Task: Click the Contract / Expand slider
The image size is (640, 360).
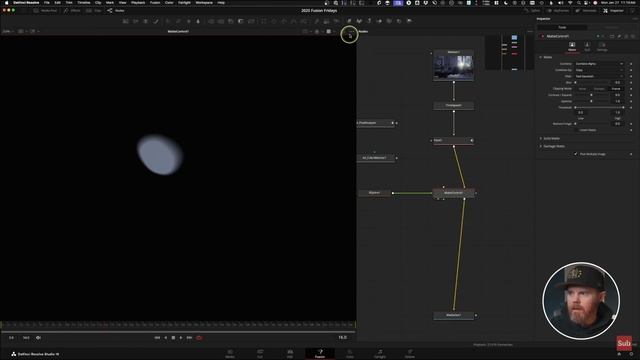Action: coord(592,95)
